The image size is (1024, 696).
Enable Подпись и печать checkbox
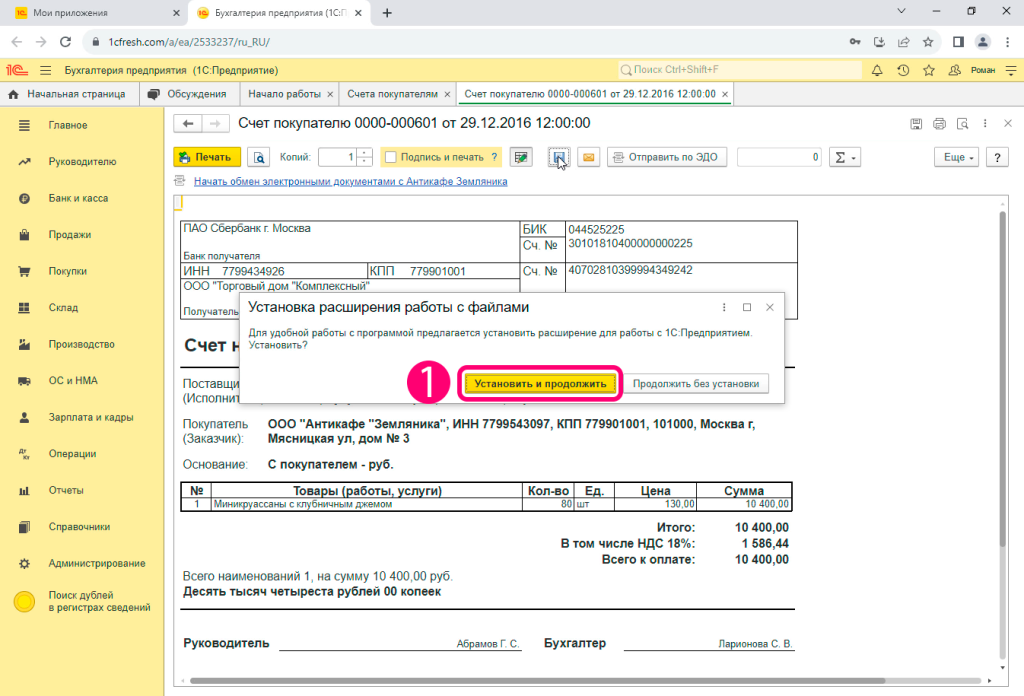point(391,157)
